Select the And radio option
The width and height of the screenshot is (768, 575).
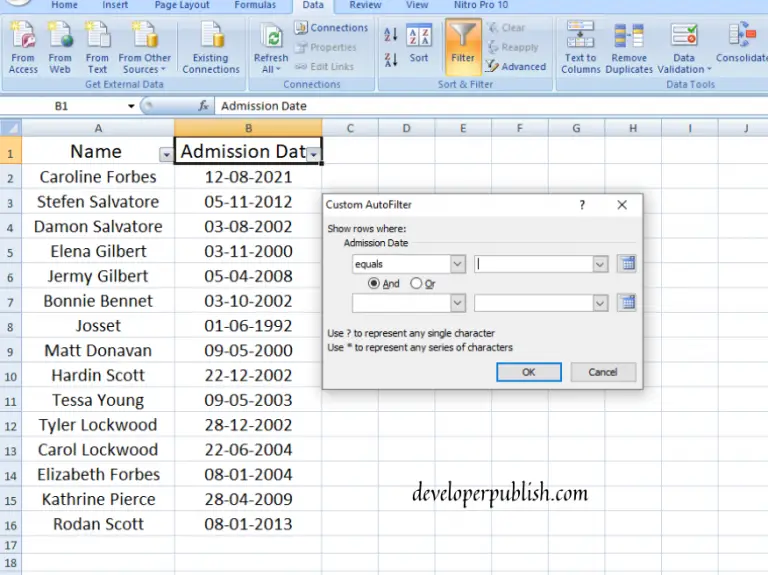point(384,284)
